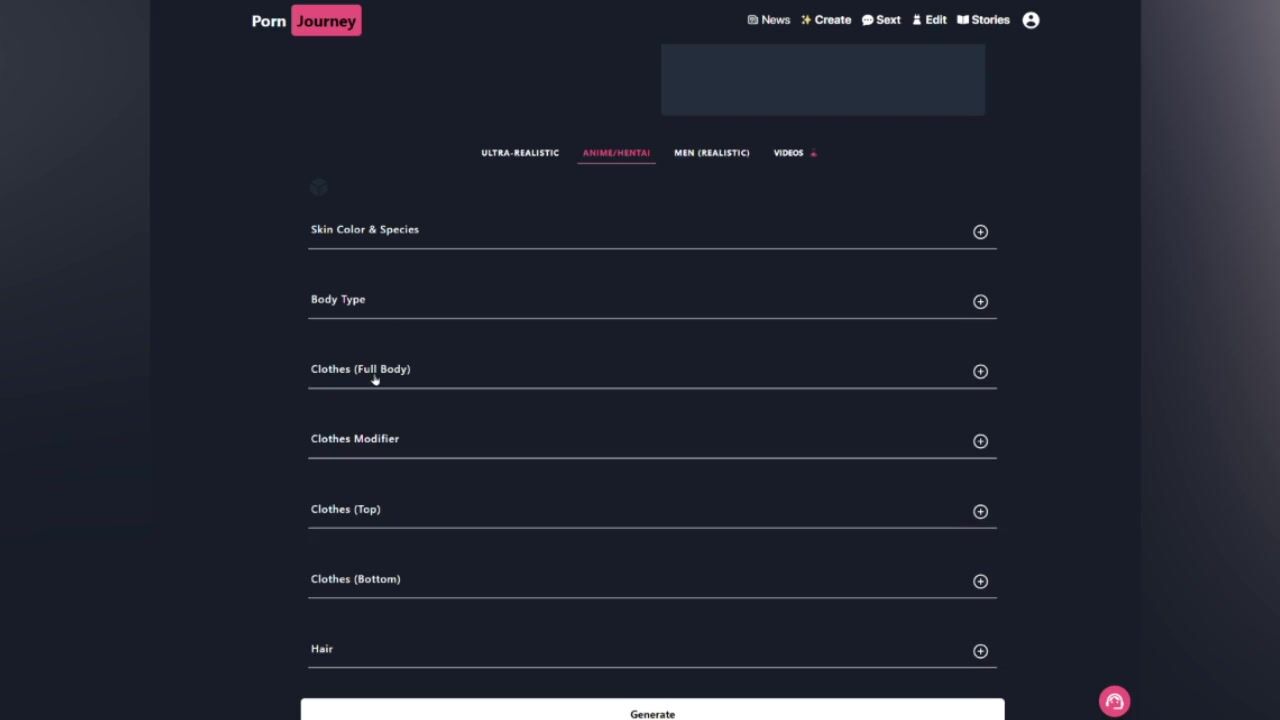Screen dimensions: 1280x720
Task: Expand the Body Type section plus icon
Action: point(980,302)
